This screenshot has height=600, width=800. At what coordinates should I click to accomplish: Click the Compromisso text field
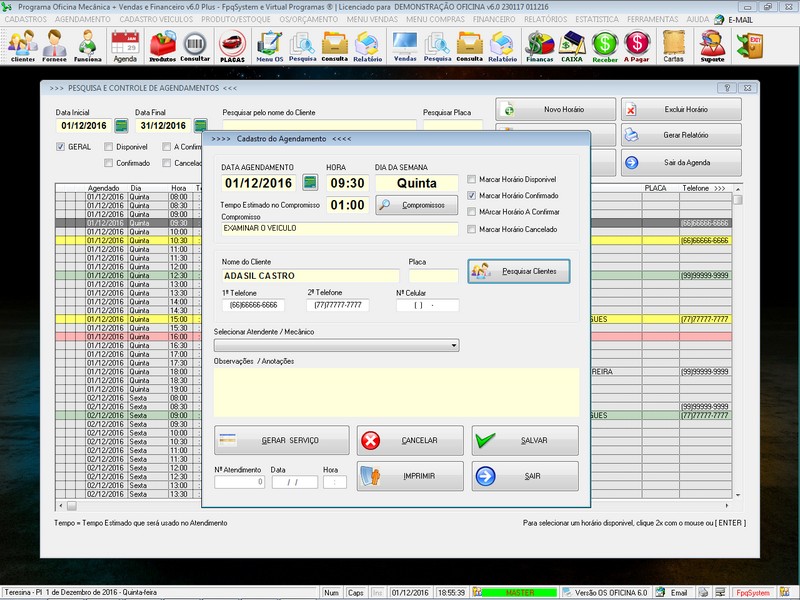[x=339, y=229]
